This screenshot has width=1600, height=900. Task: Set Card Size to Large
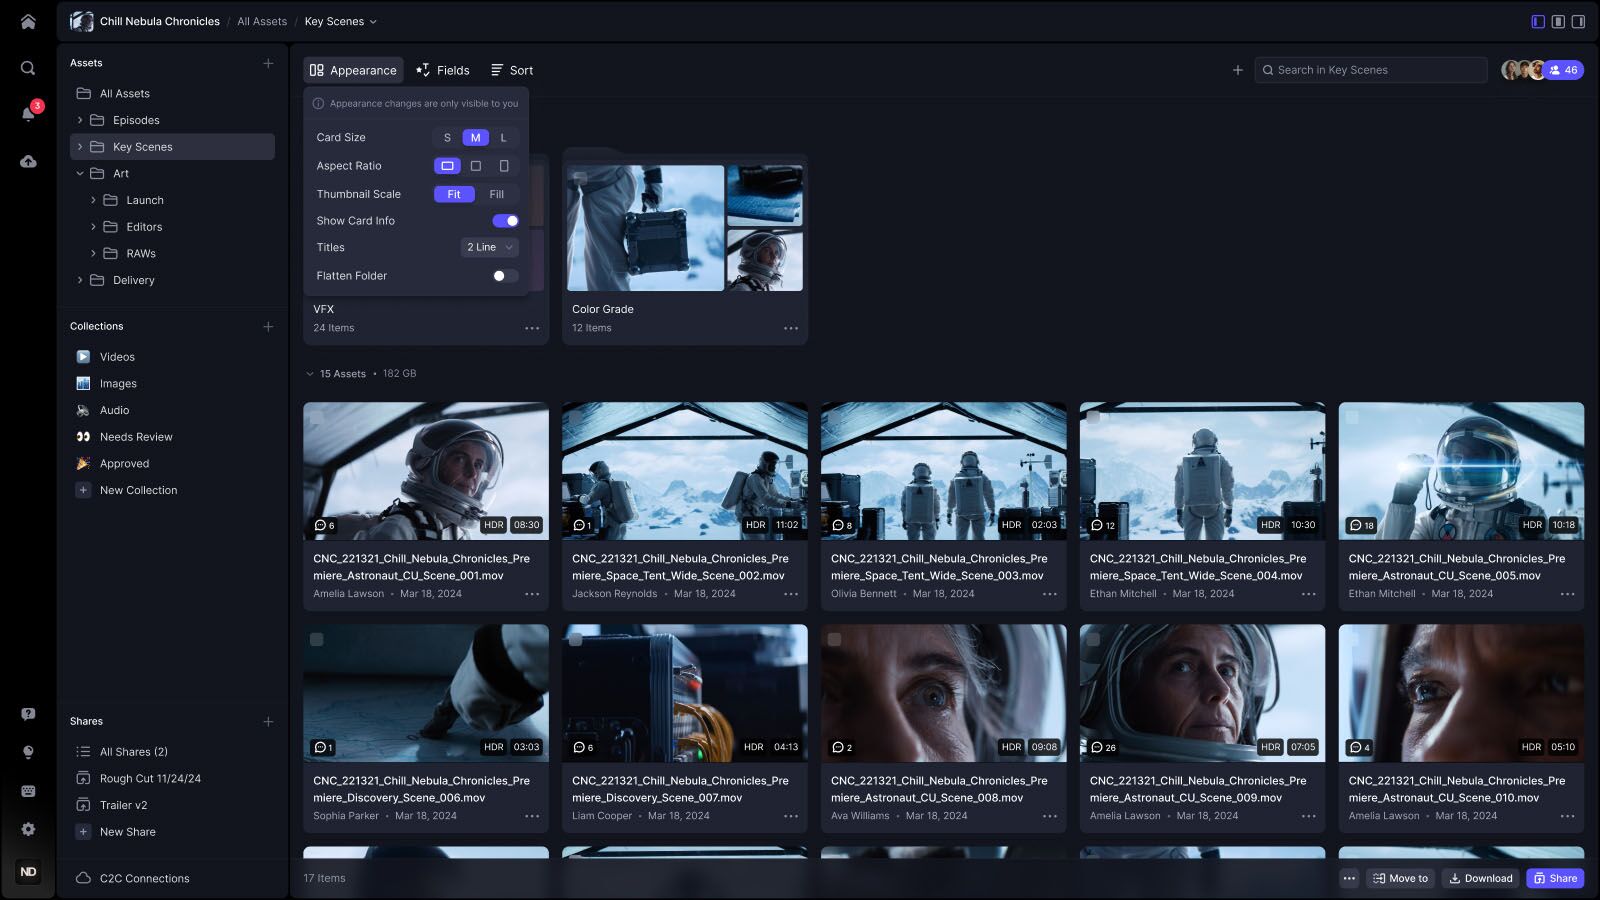click(504, 137)
